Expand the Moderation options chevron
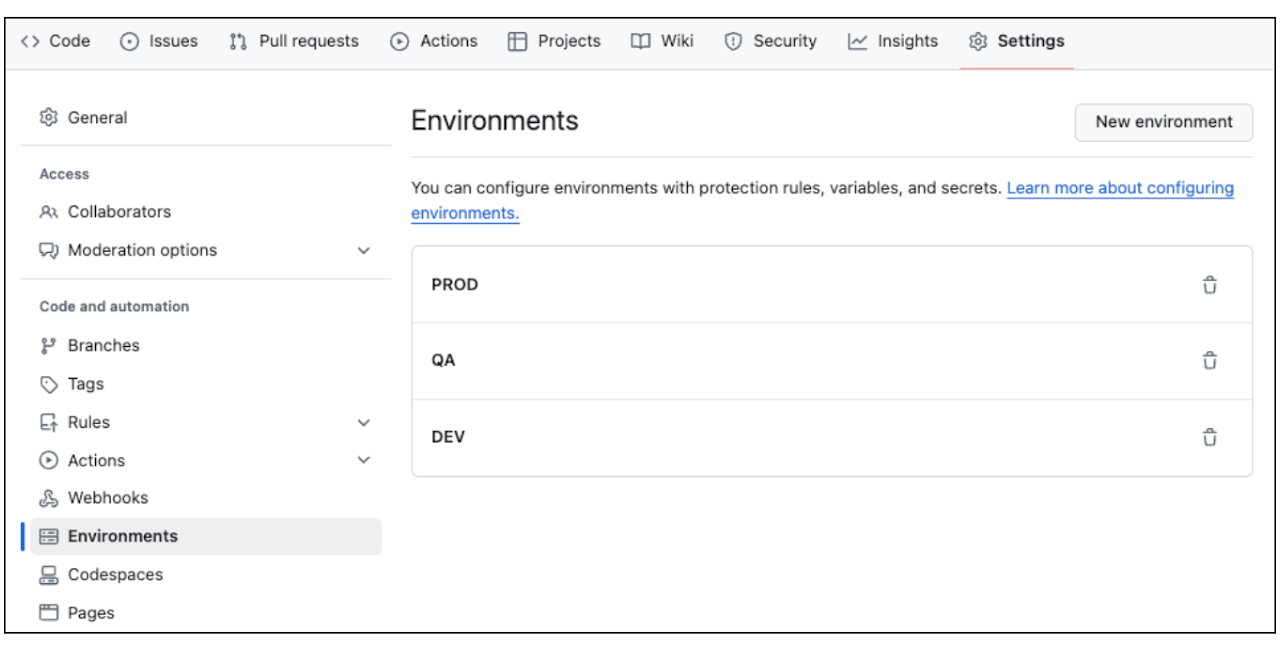Screen dimensions: 1280x647 pos(364,251)
